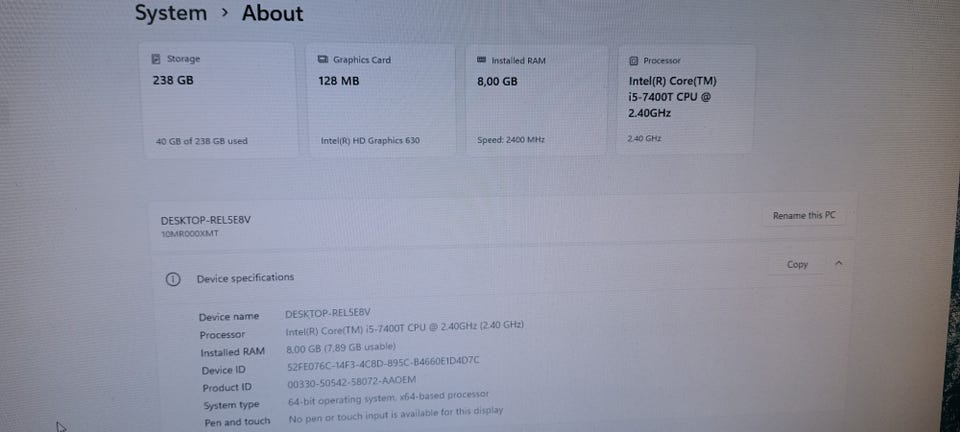
Task: Select the 238 GB storage value
Action: click(172, 80)
